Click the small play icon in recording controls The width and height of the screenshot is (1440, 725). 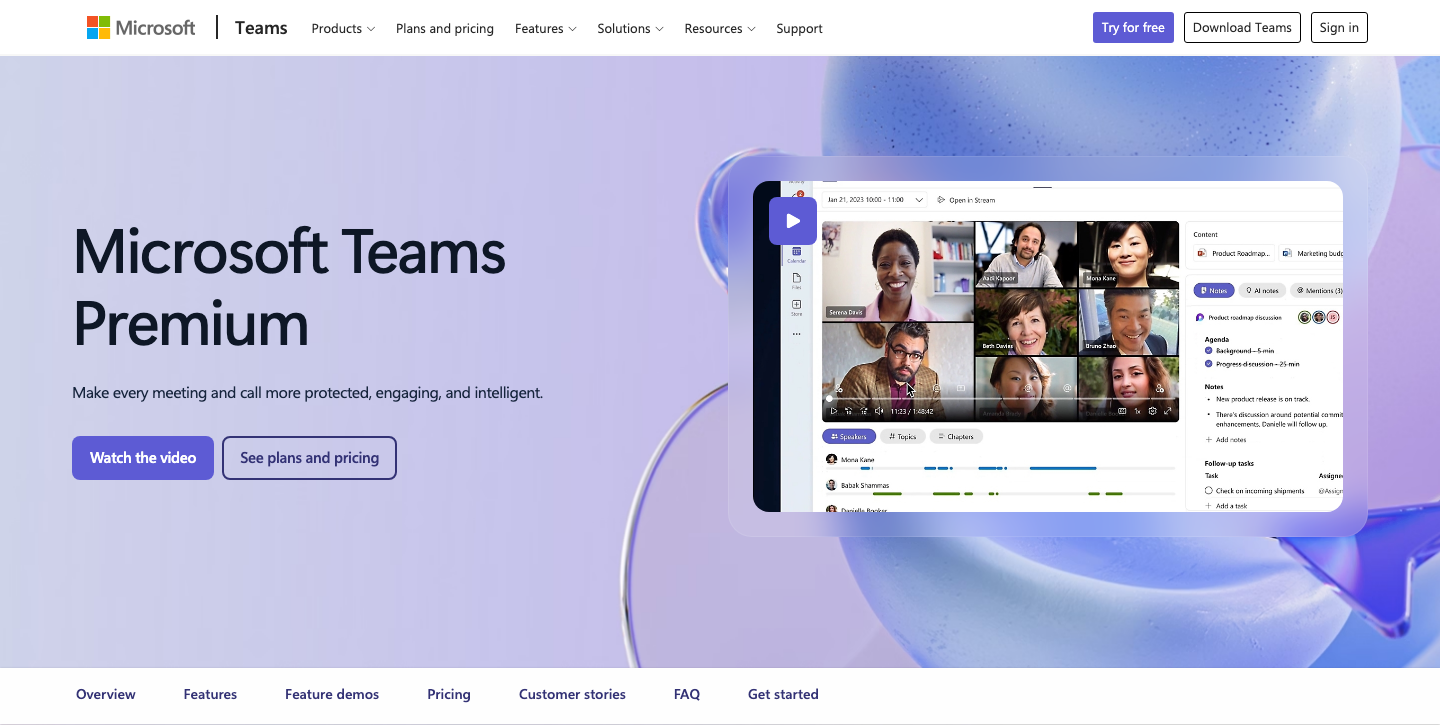pyautogui.click(x=834, y=411)
